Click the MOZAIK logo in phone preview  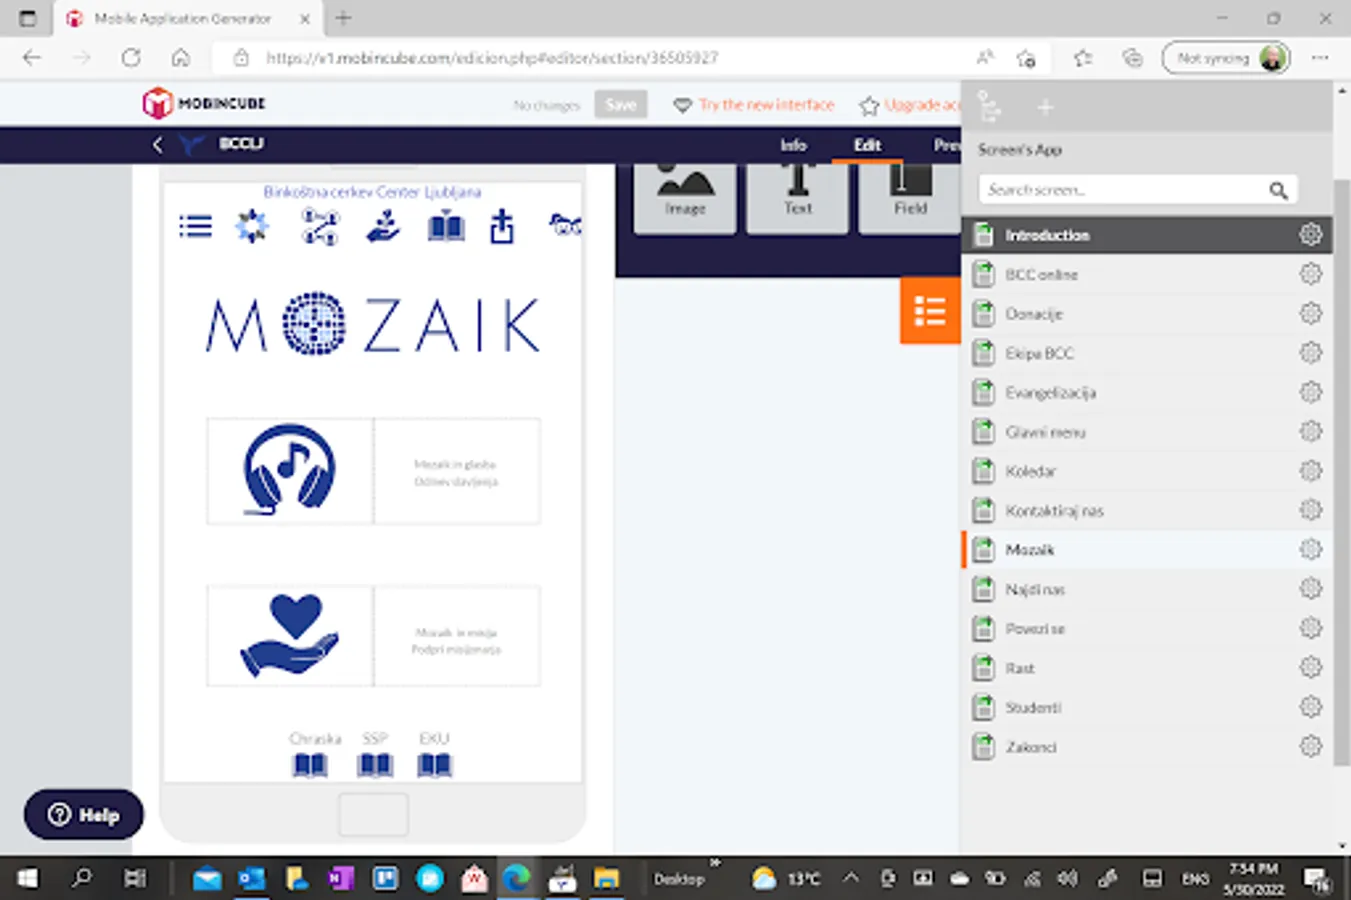coord(373,324)
